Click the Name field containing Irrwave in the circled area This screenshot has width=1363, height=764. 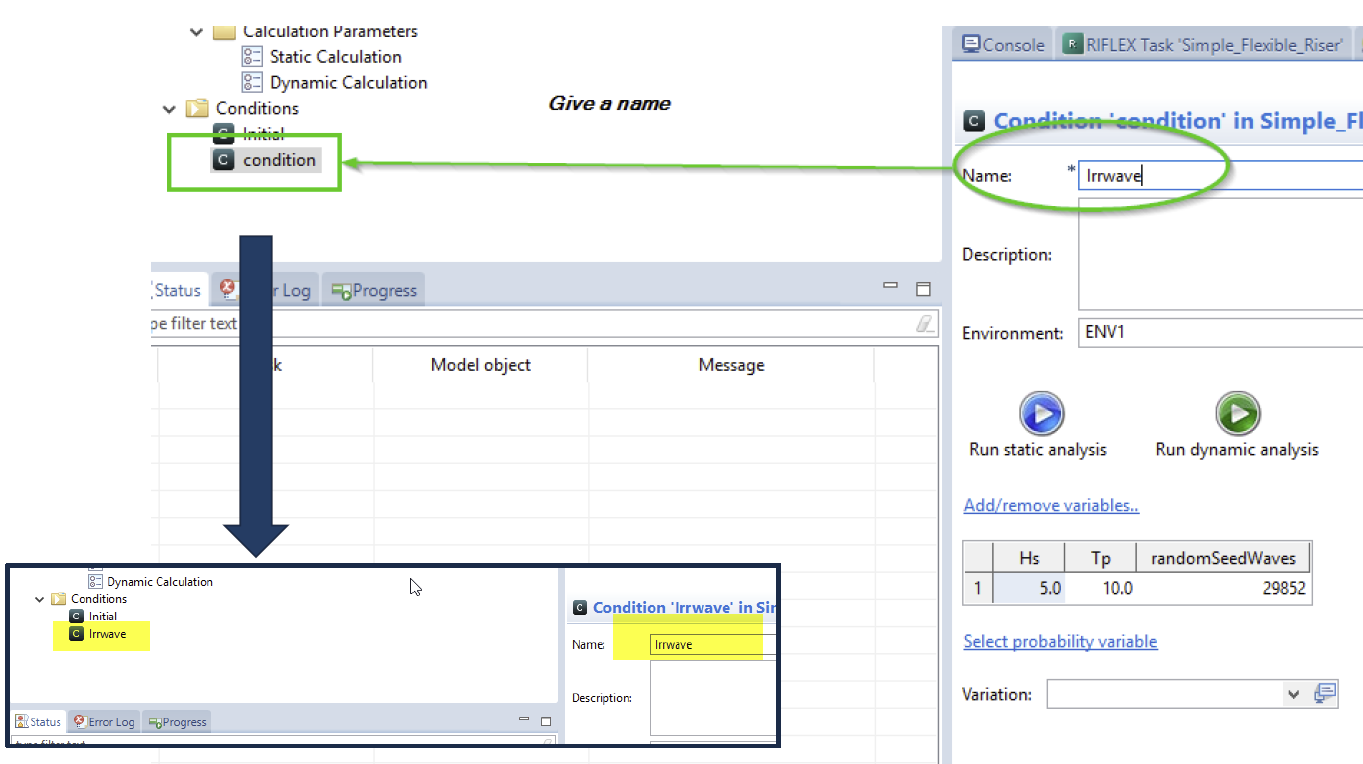coord(1220,176)
